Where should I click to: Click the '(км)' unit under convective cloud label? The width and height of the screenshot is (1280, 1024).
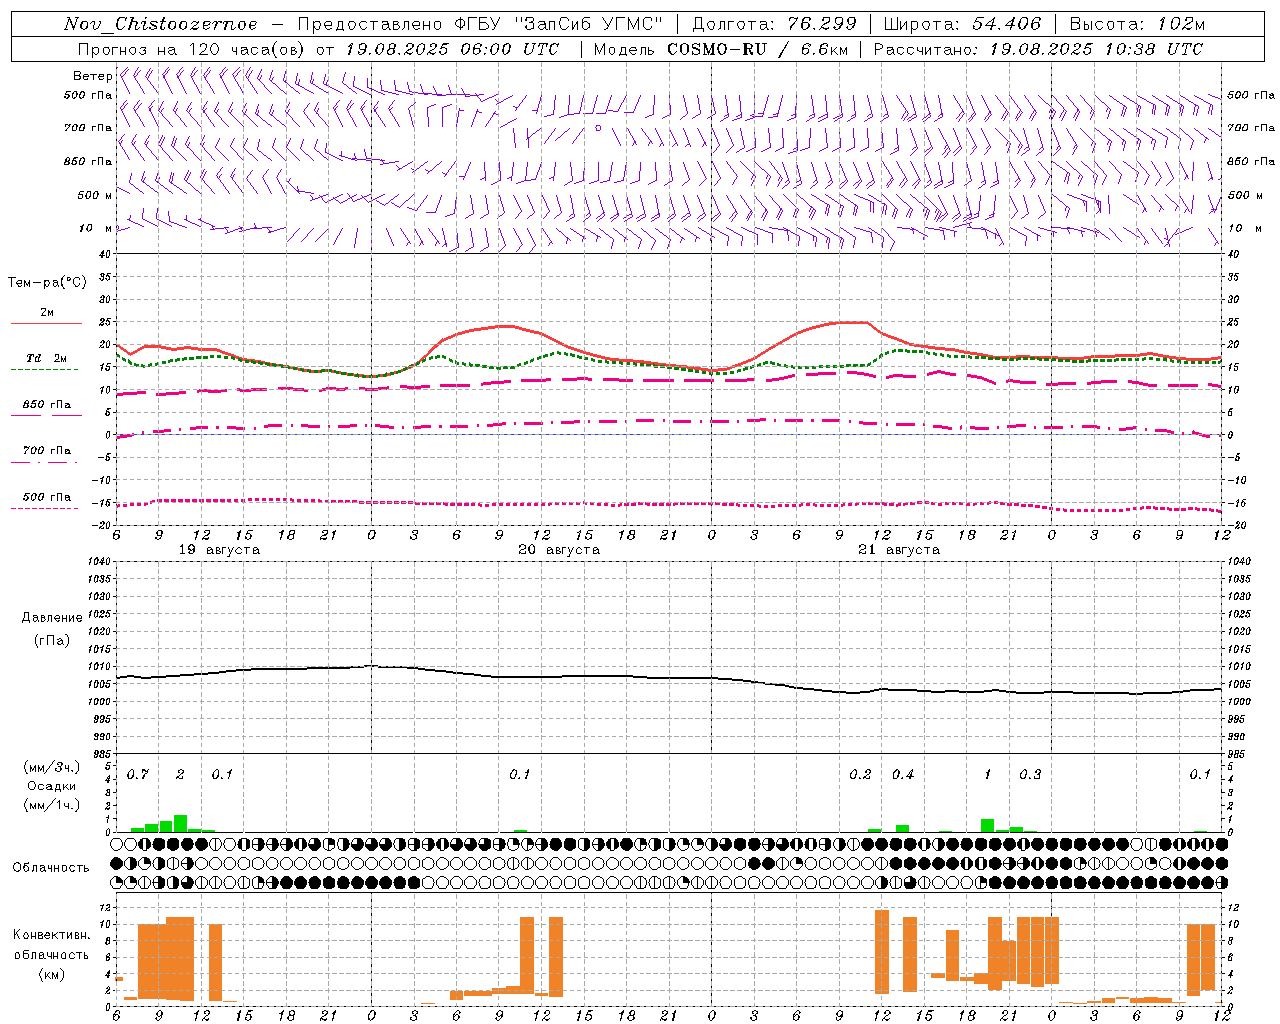(x=52, y=974)
